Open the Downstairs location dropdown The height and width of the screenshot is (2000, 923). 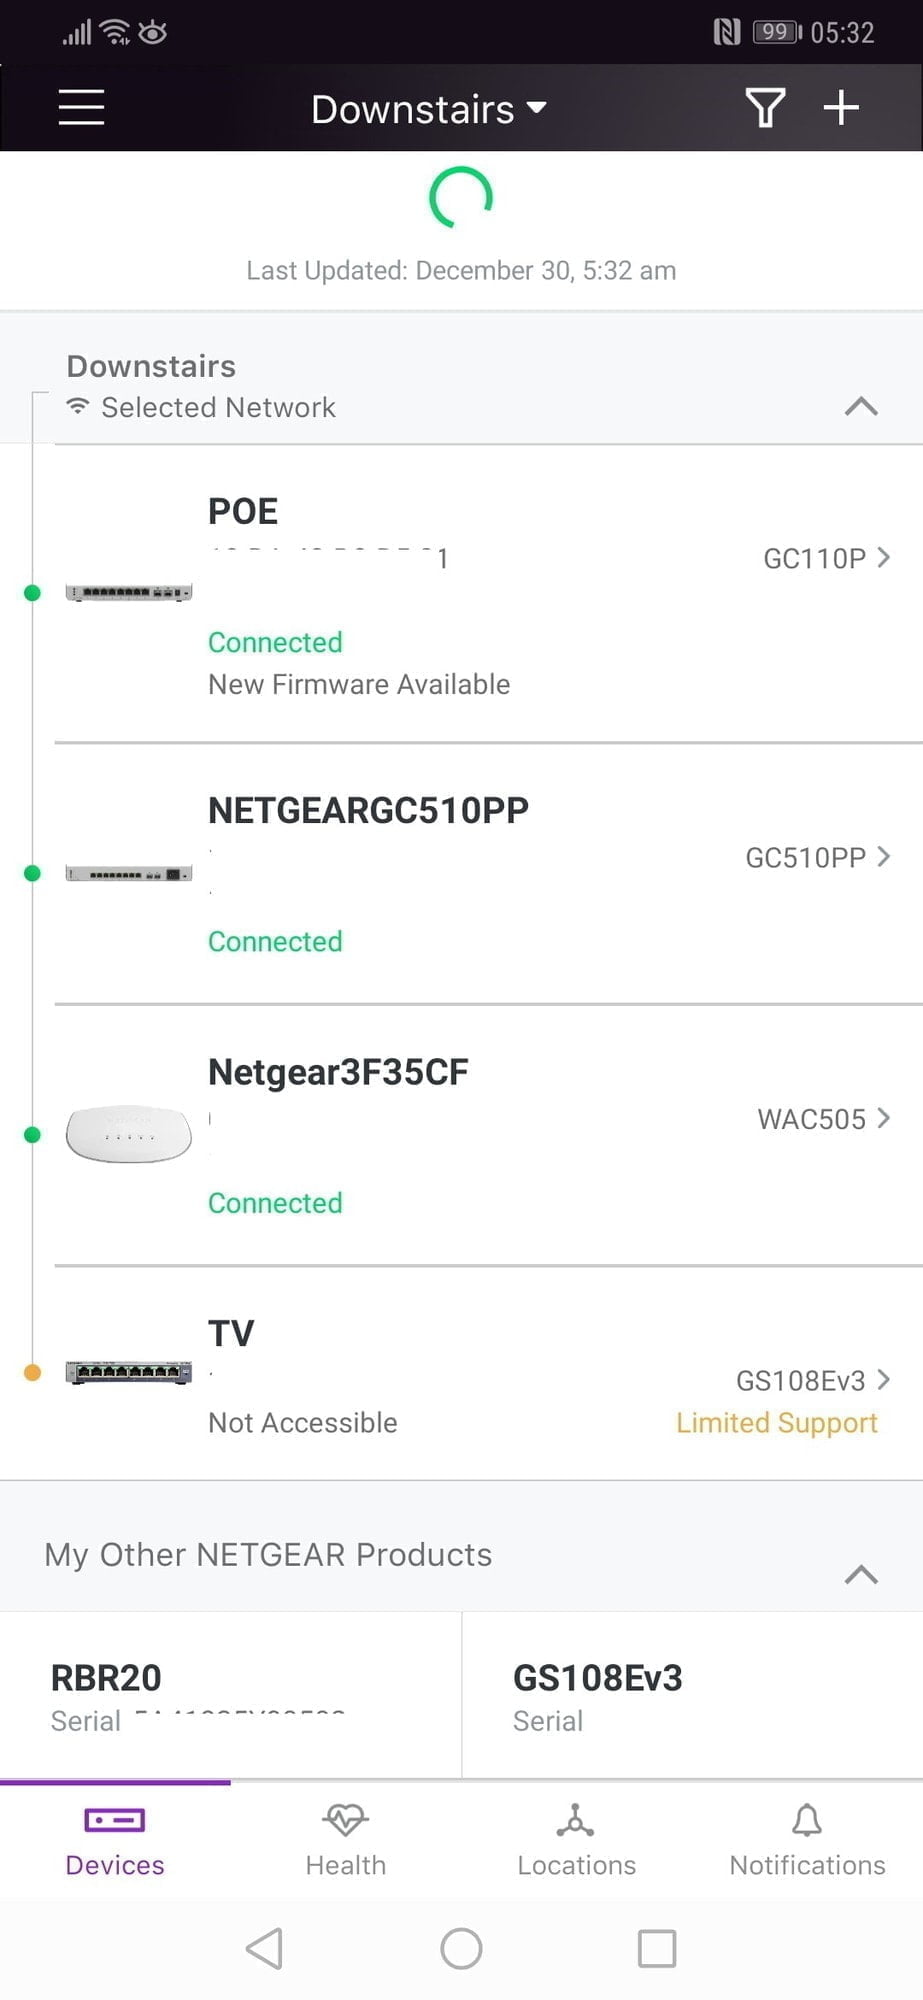pos(429,108)
